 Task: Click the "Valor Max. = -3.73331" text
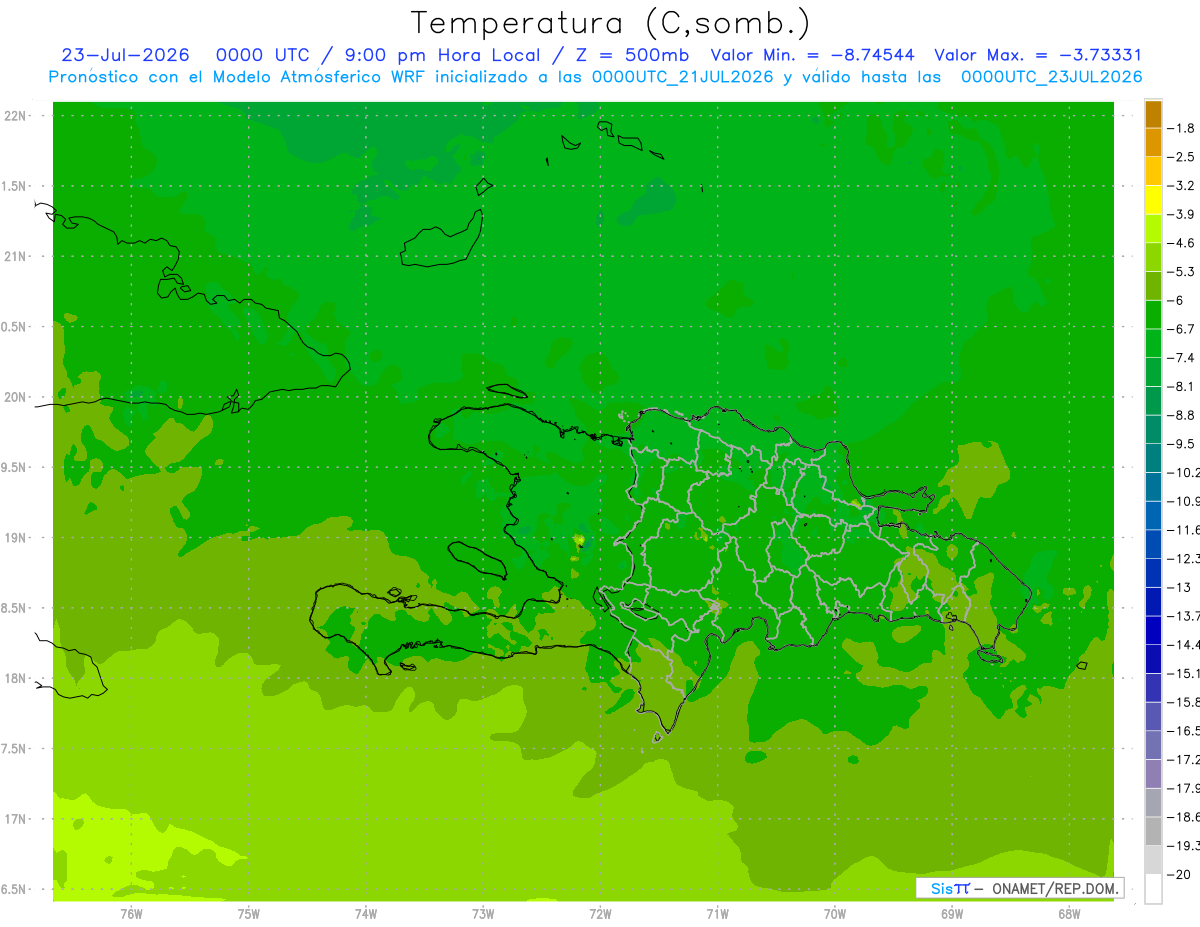[x=1038, y=55]
